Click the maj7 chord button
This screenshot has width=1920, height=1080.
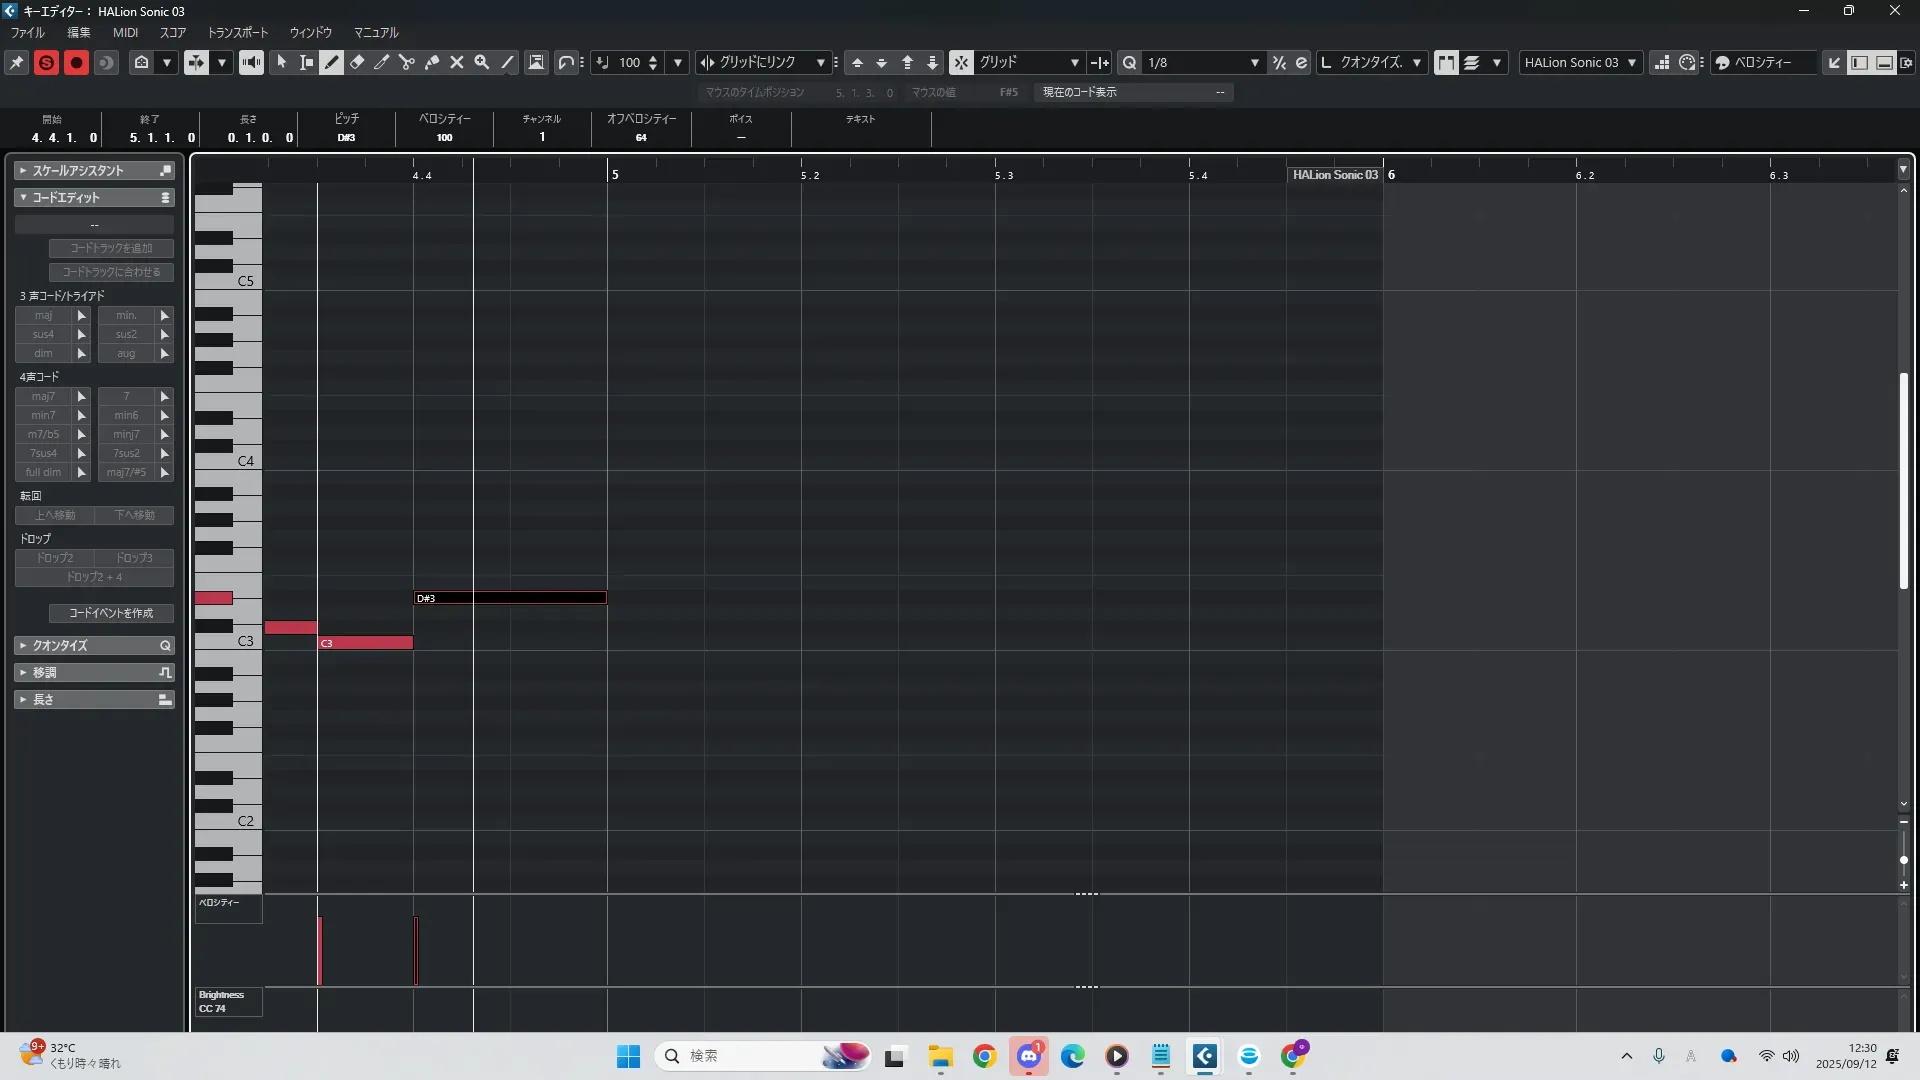(43, 396)
